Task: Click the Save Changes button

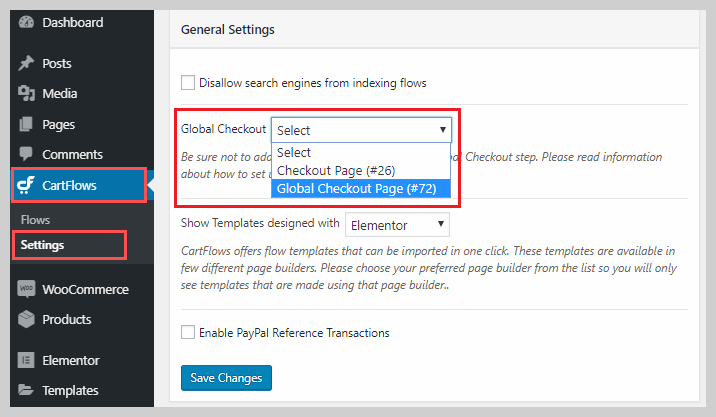Action: click(x=226, y=378)
